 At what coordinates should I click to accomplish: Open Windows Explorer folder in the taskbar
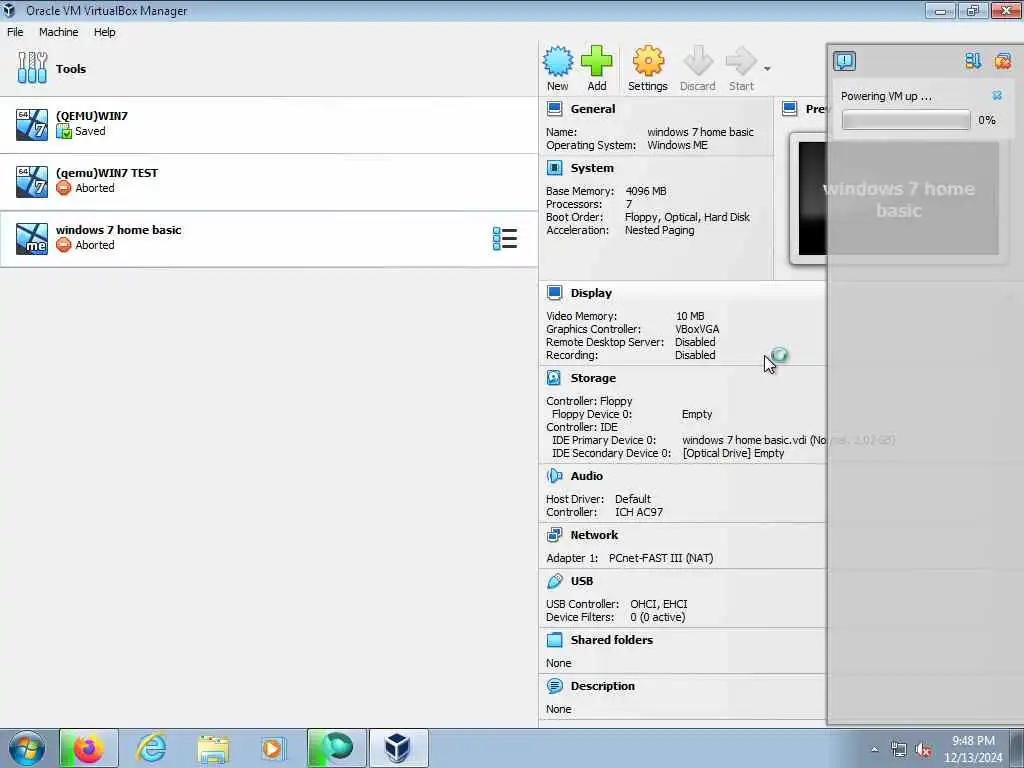pos(213,748)
